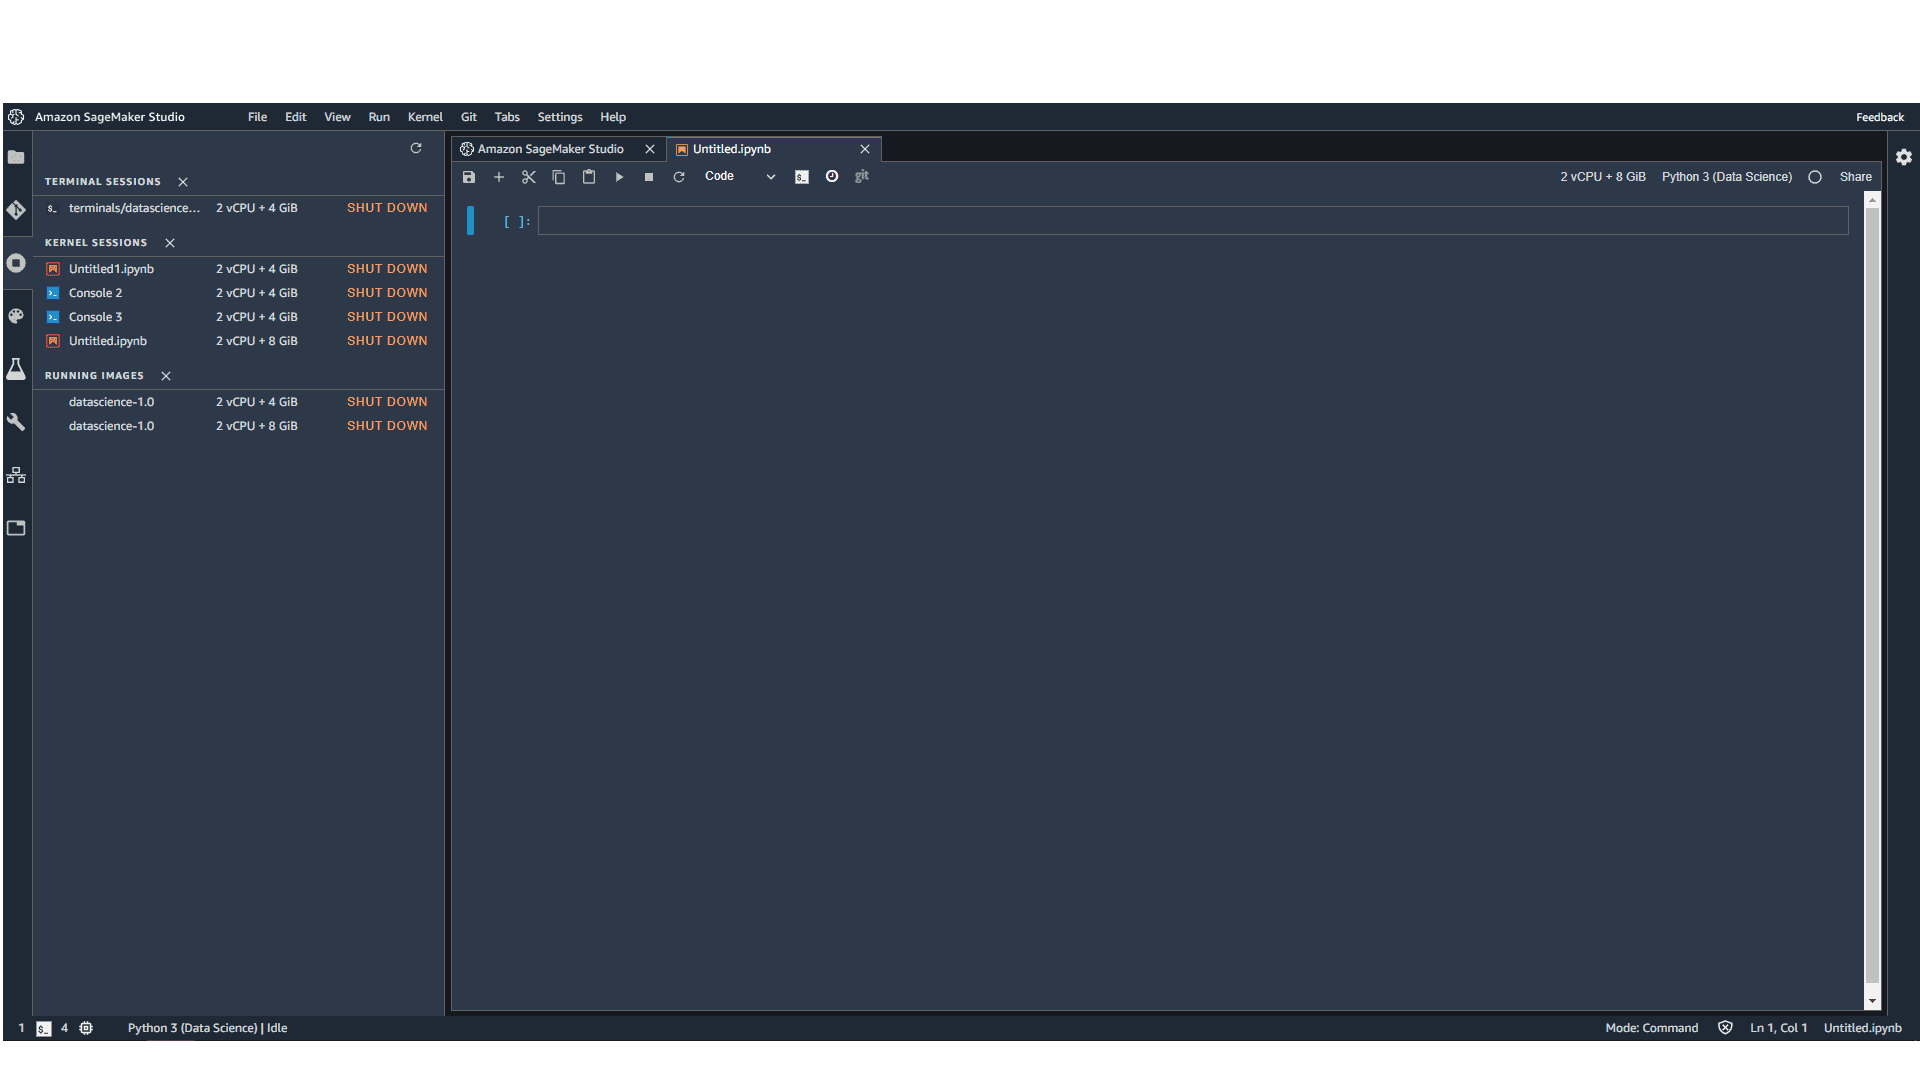Click the save notebook icon
The height and width of the screenshot is (1080, 1920).
[x=469, y=177]
